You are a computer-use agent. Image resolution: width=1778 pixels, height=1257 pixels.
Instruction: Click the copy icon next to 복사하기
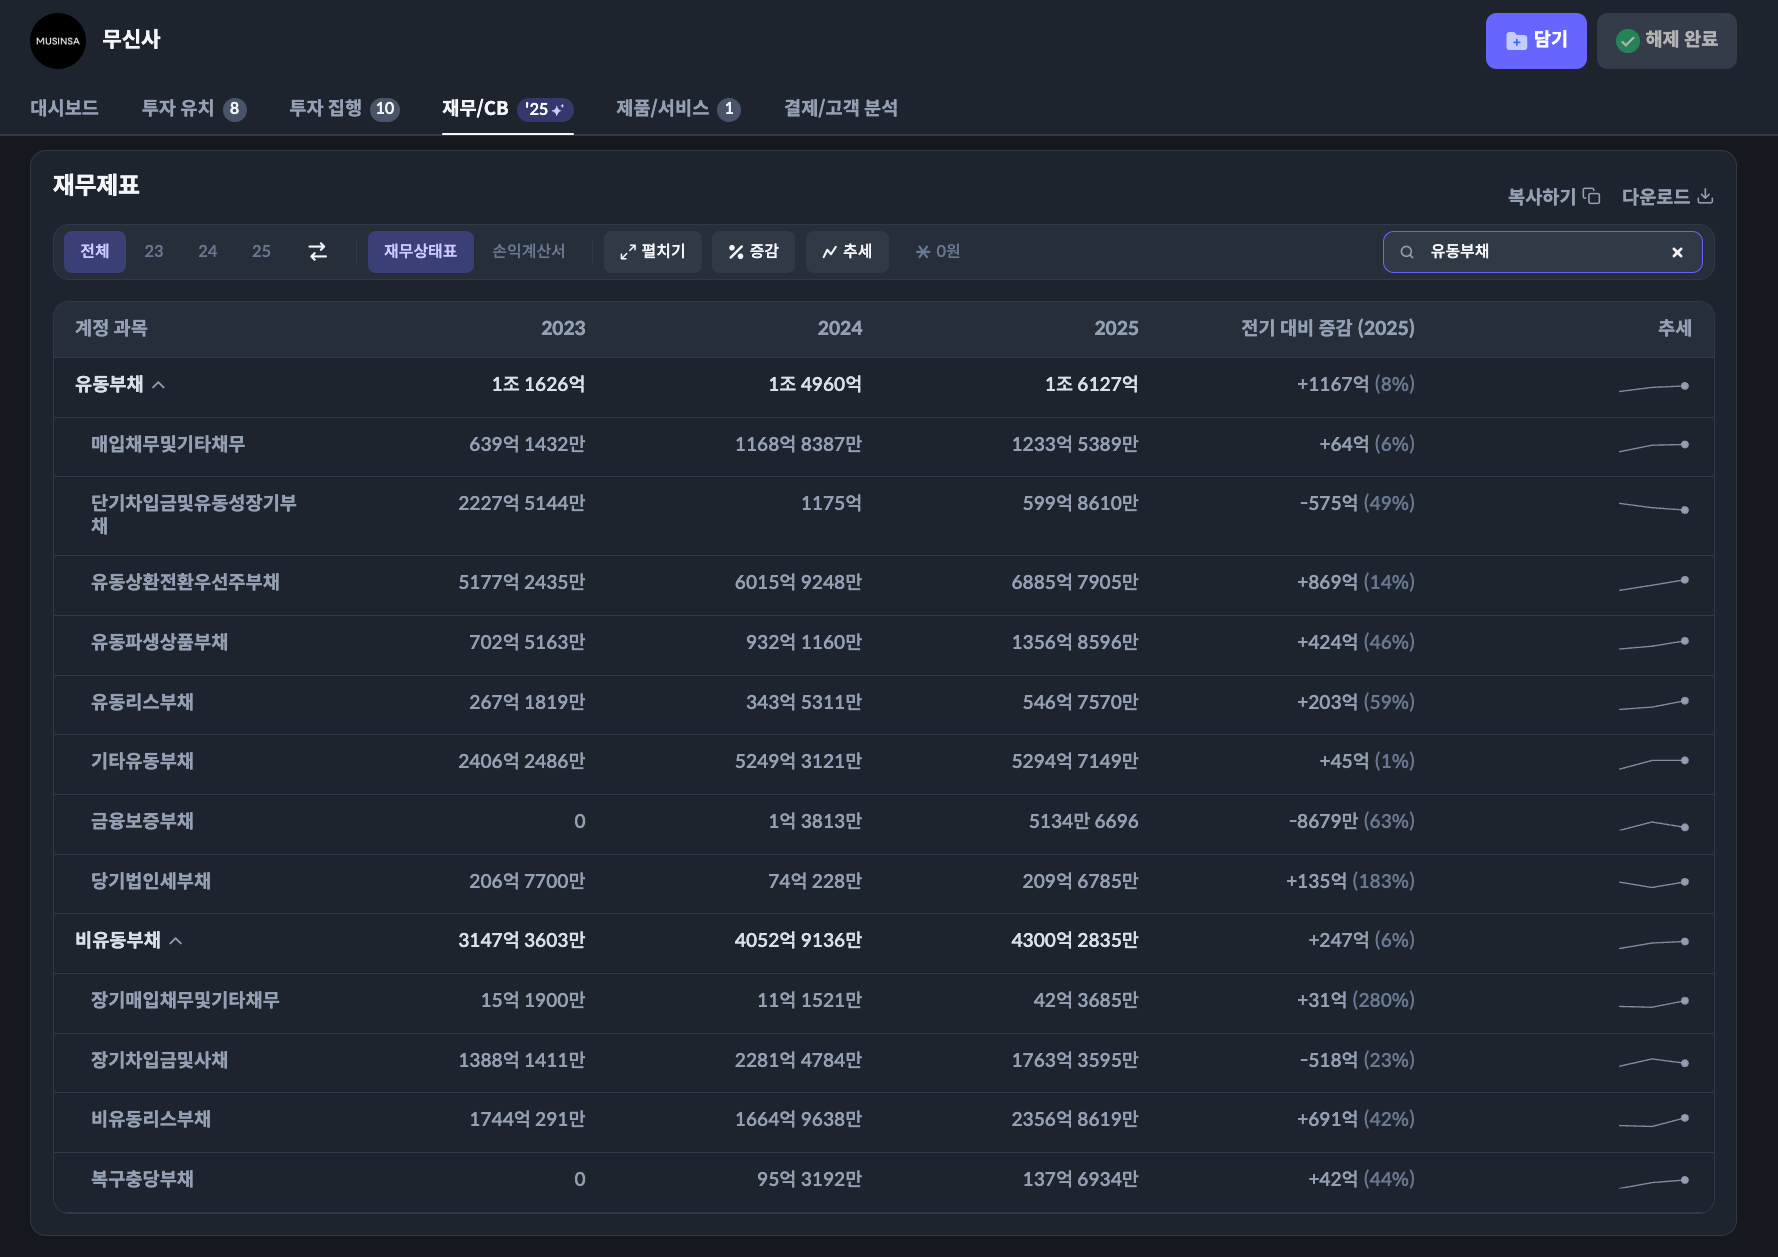click(x=1591, y=196)
